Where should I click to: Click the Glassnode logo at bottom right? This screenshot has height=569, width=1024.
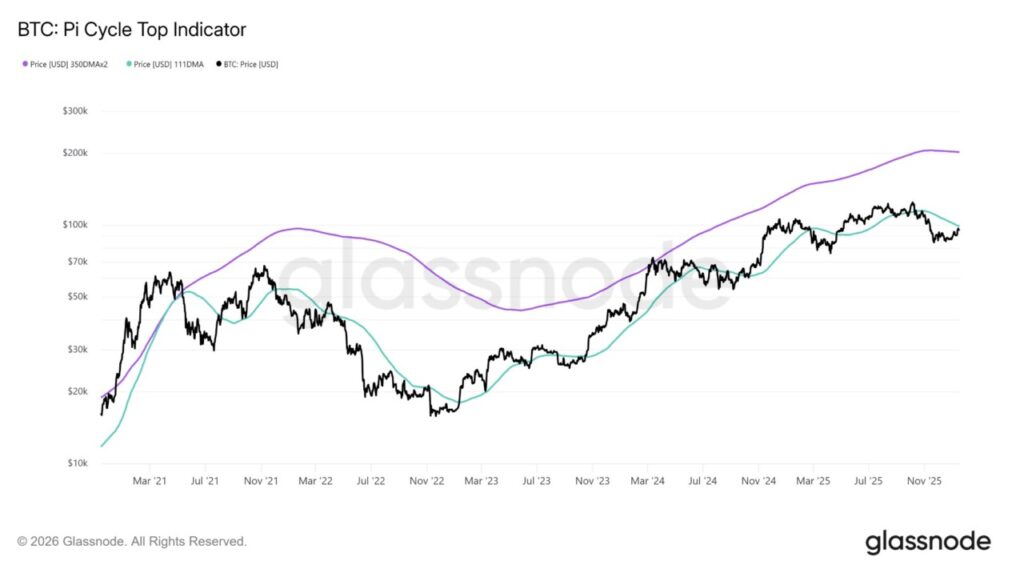pos(927,542)
